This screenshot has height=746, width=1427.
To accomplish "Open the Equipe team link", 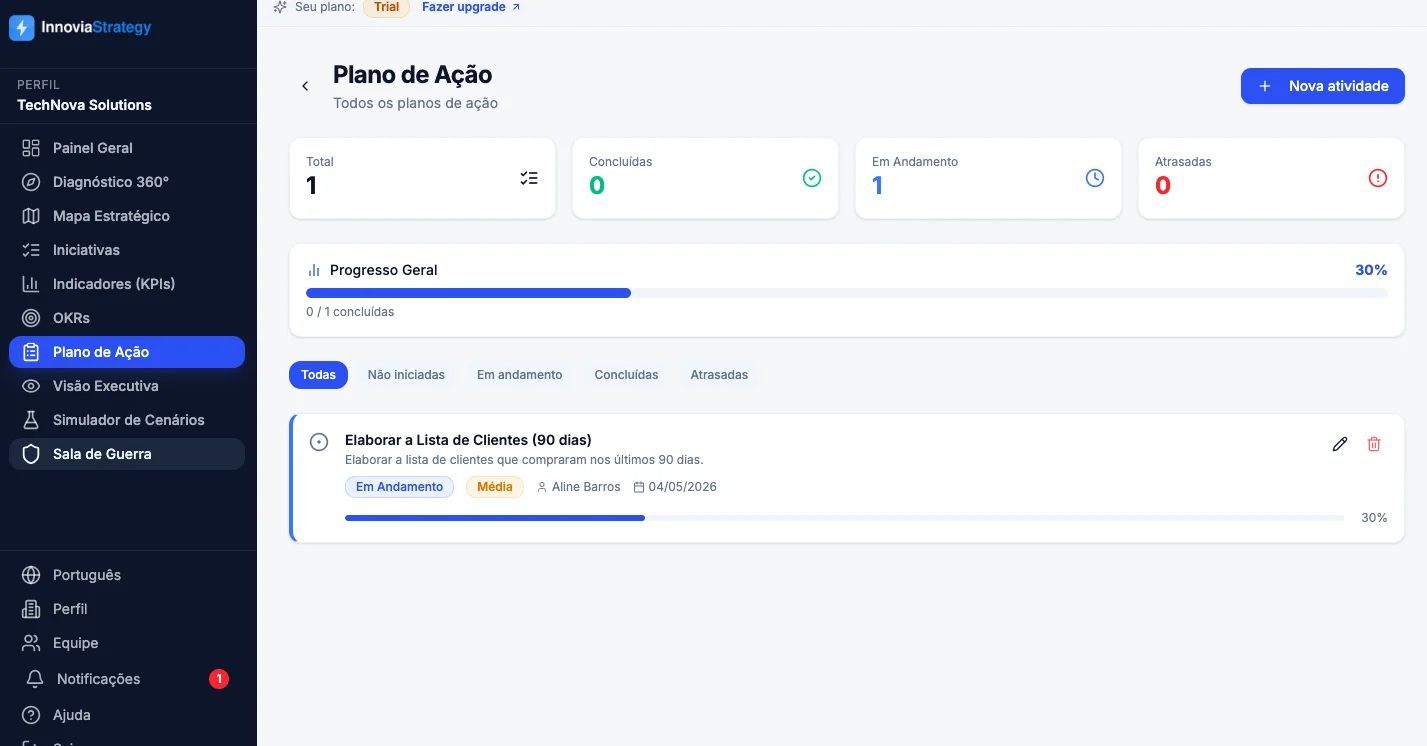I will click(x=127, y=643).
